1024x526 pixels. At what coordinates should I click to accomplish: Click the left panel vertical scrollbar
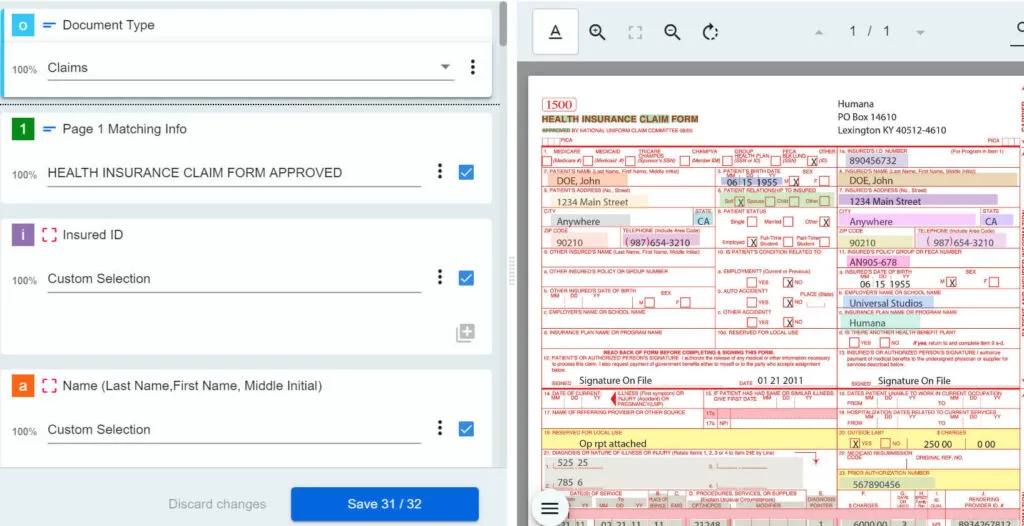pos(503,24)
